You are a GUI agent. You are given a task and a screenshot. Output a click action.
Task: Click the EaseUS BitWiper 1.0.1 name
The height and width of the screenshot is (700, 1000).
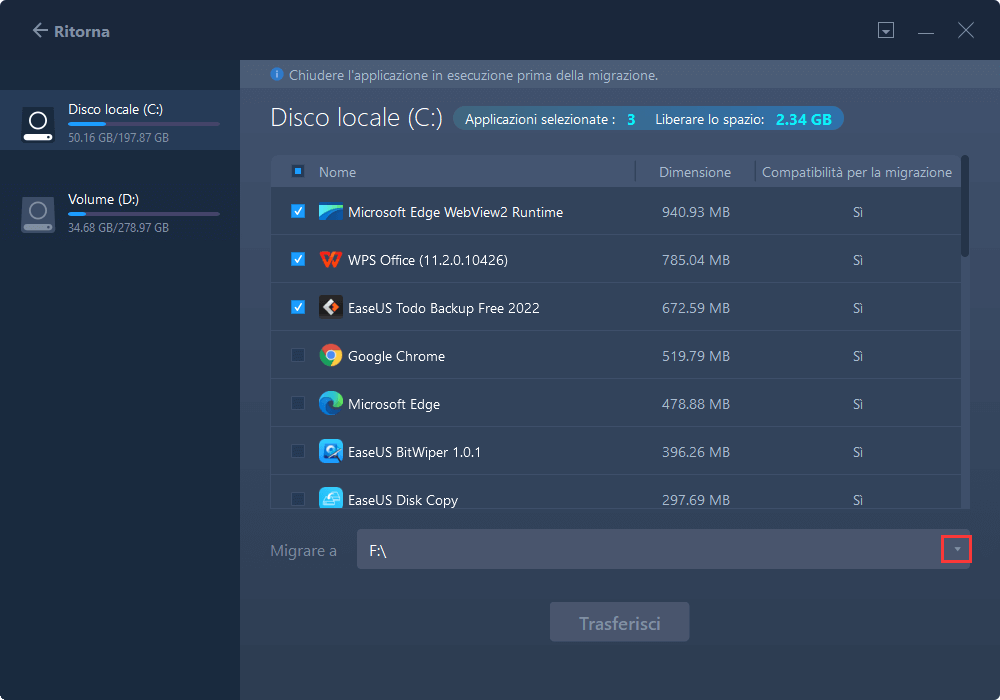pos(414,452)
